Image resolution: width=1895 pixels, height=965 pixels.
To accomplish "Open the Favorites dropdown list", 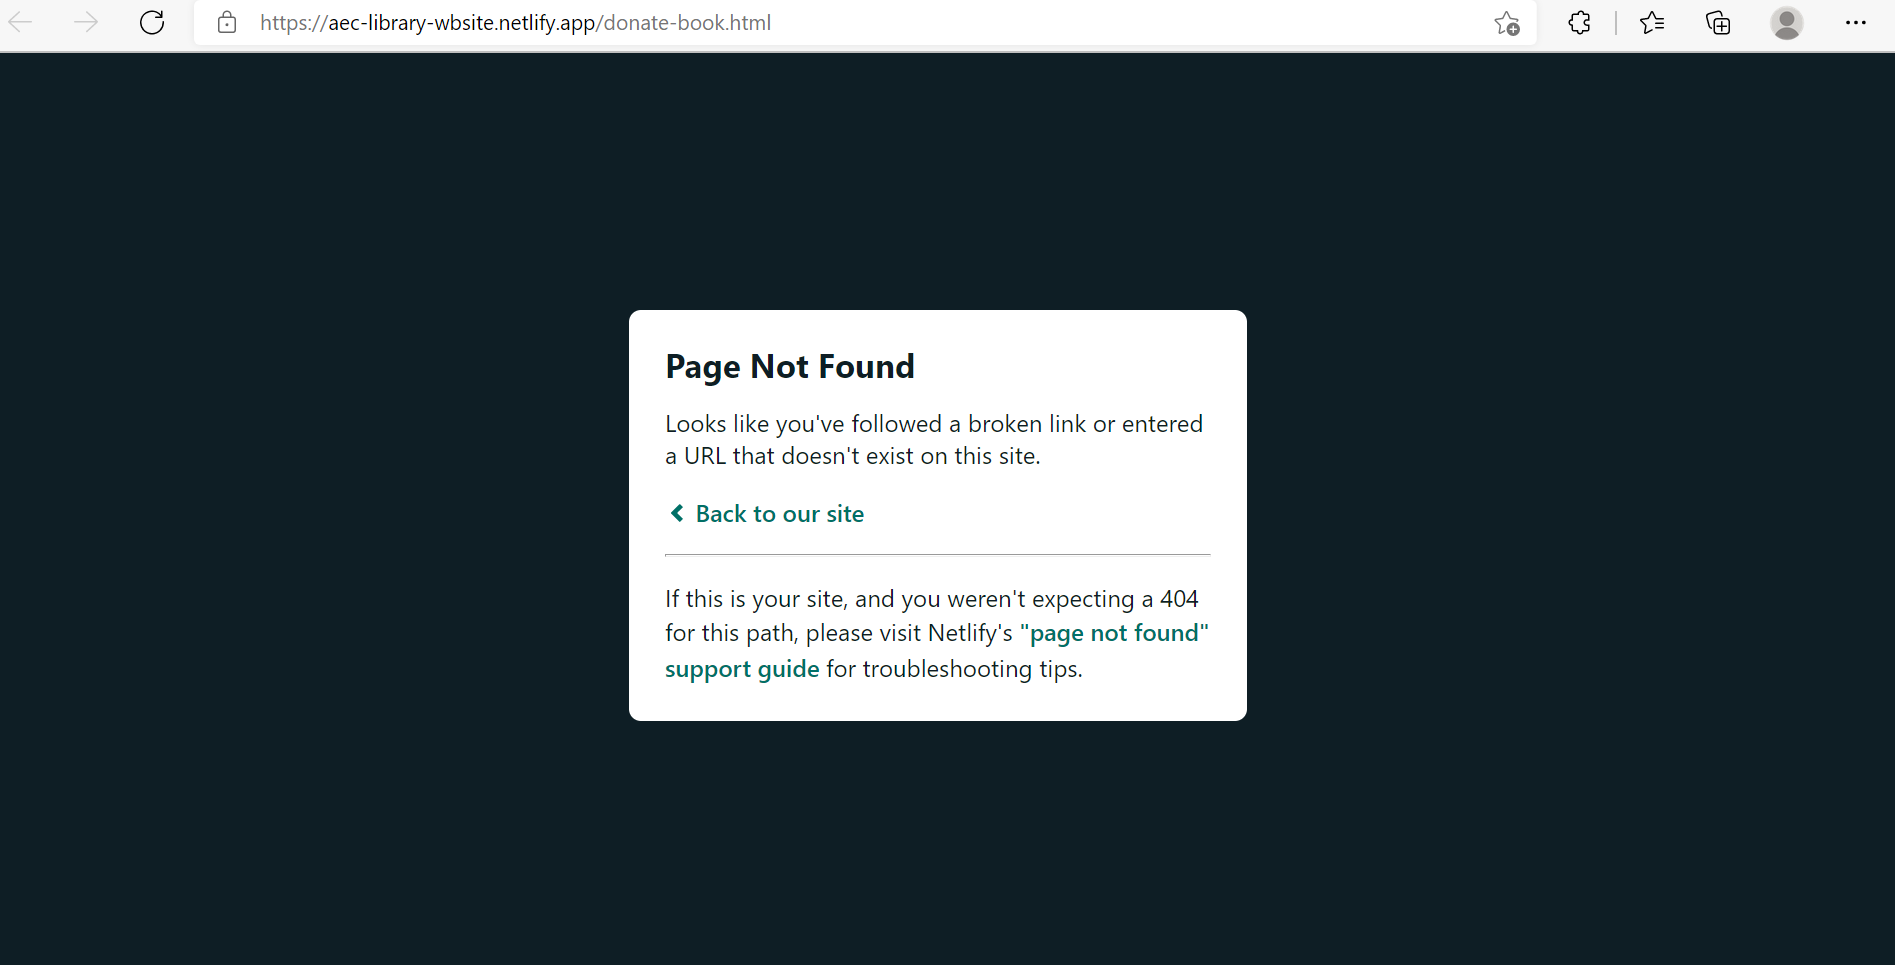I will click(x=1652, y=22).
